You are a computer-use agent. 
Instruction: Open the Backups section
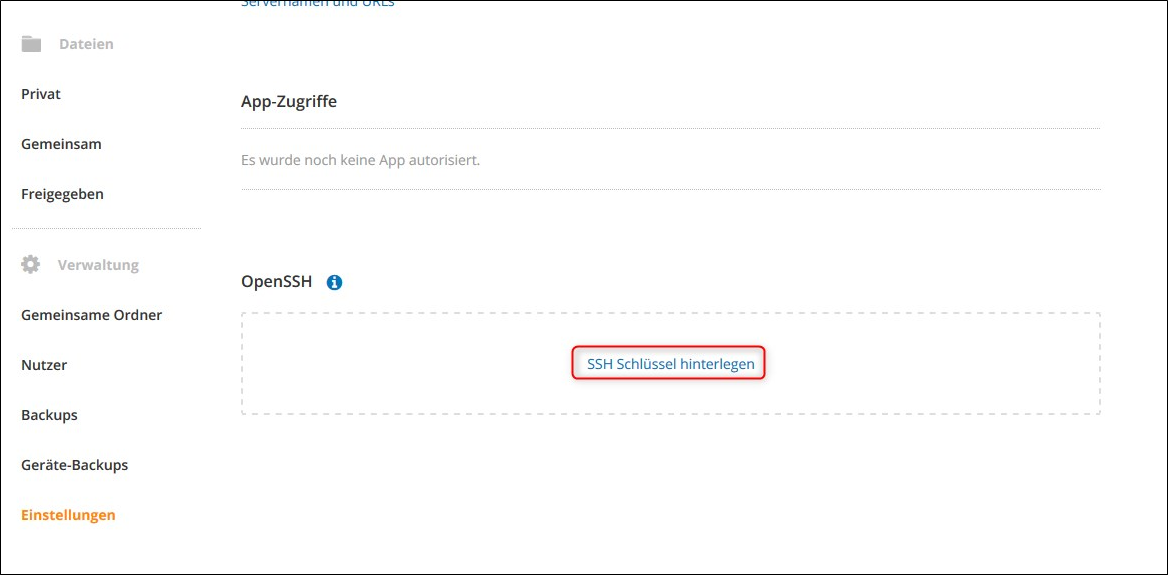click(49, 415)
